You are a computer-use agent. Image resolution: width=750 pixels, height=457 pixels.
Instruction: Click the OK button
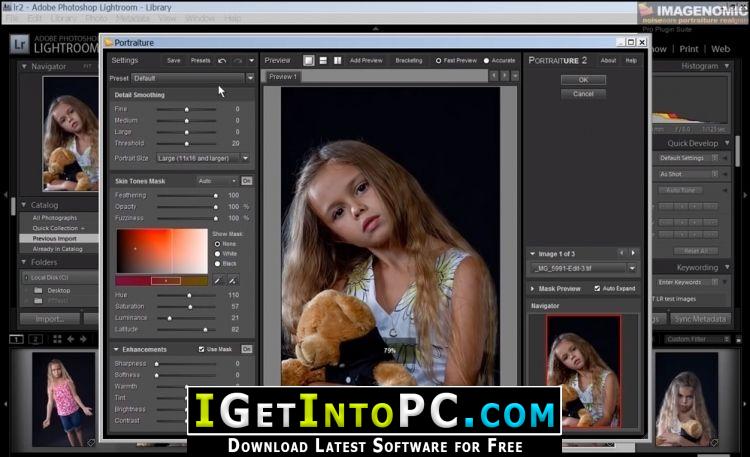tap(583, 79)
